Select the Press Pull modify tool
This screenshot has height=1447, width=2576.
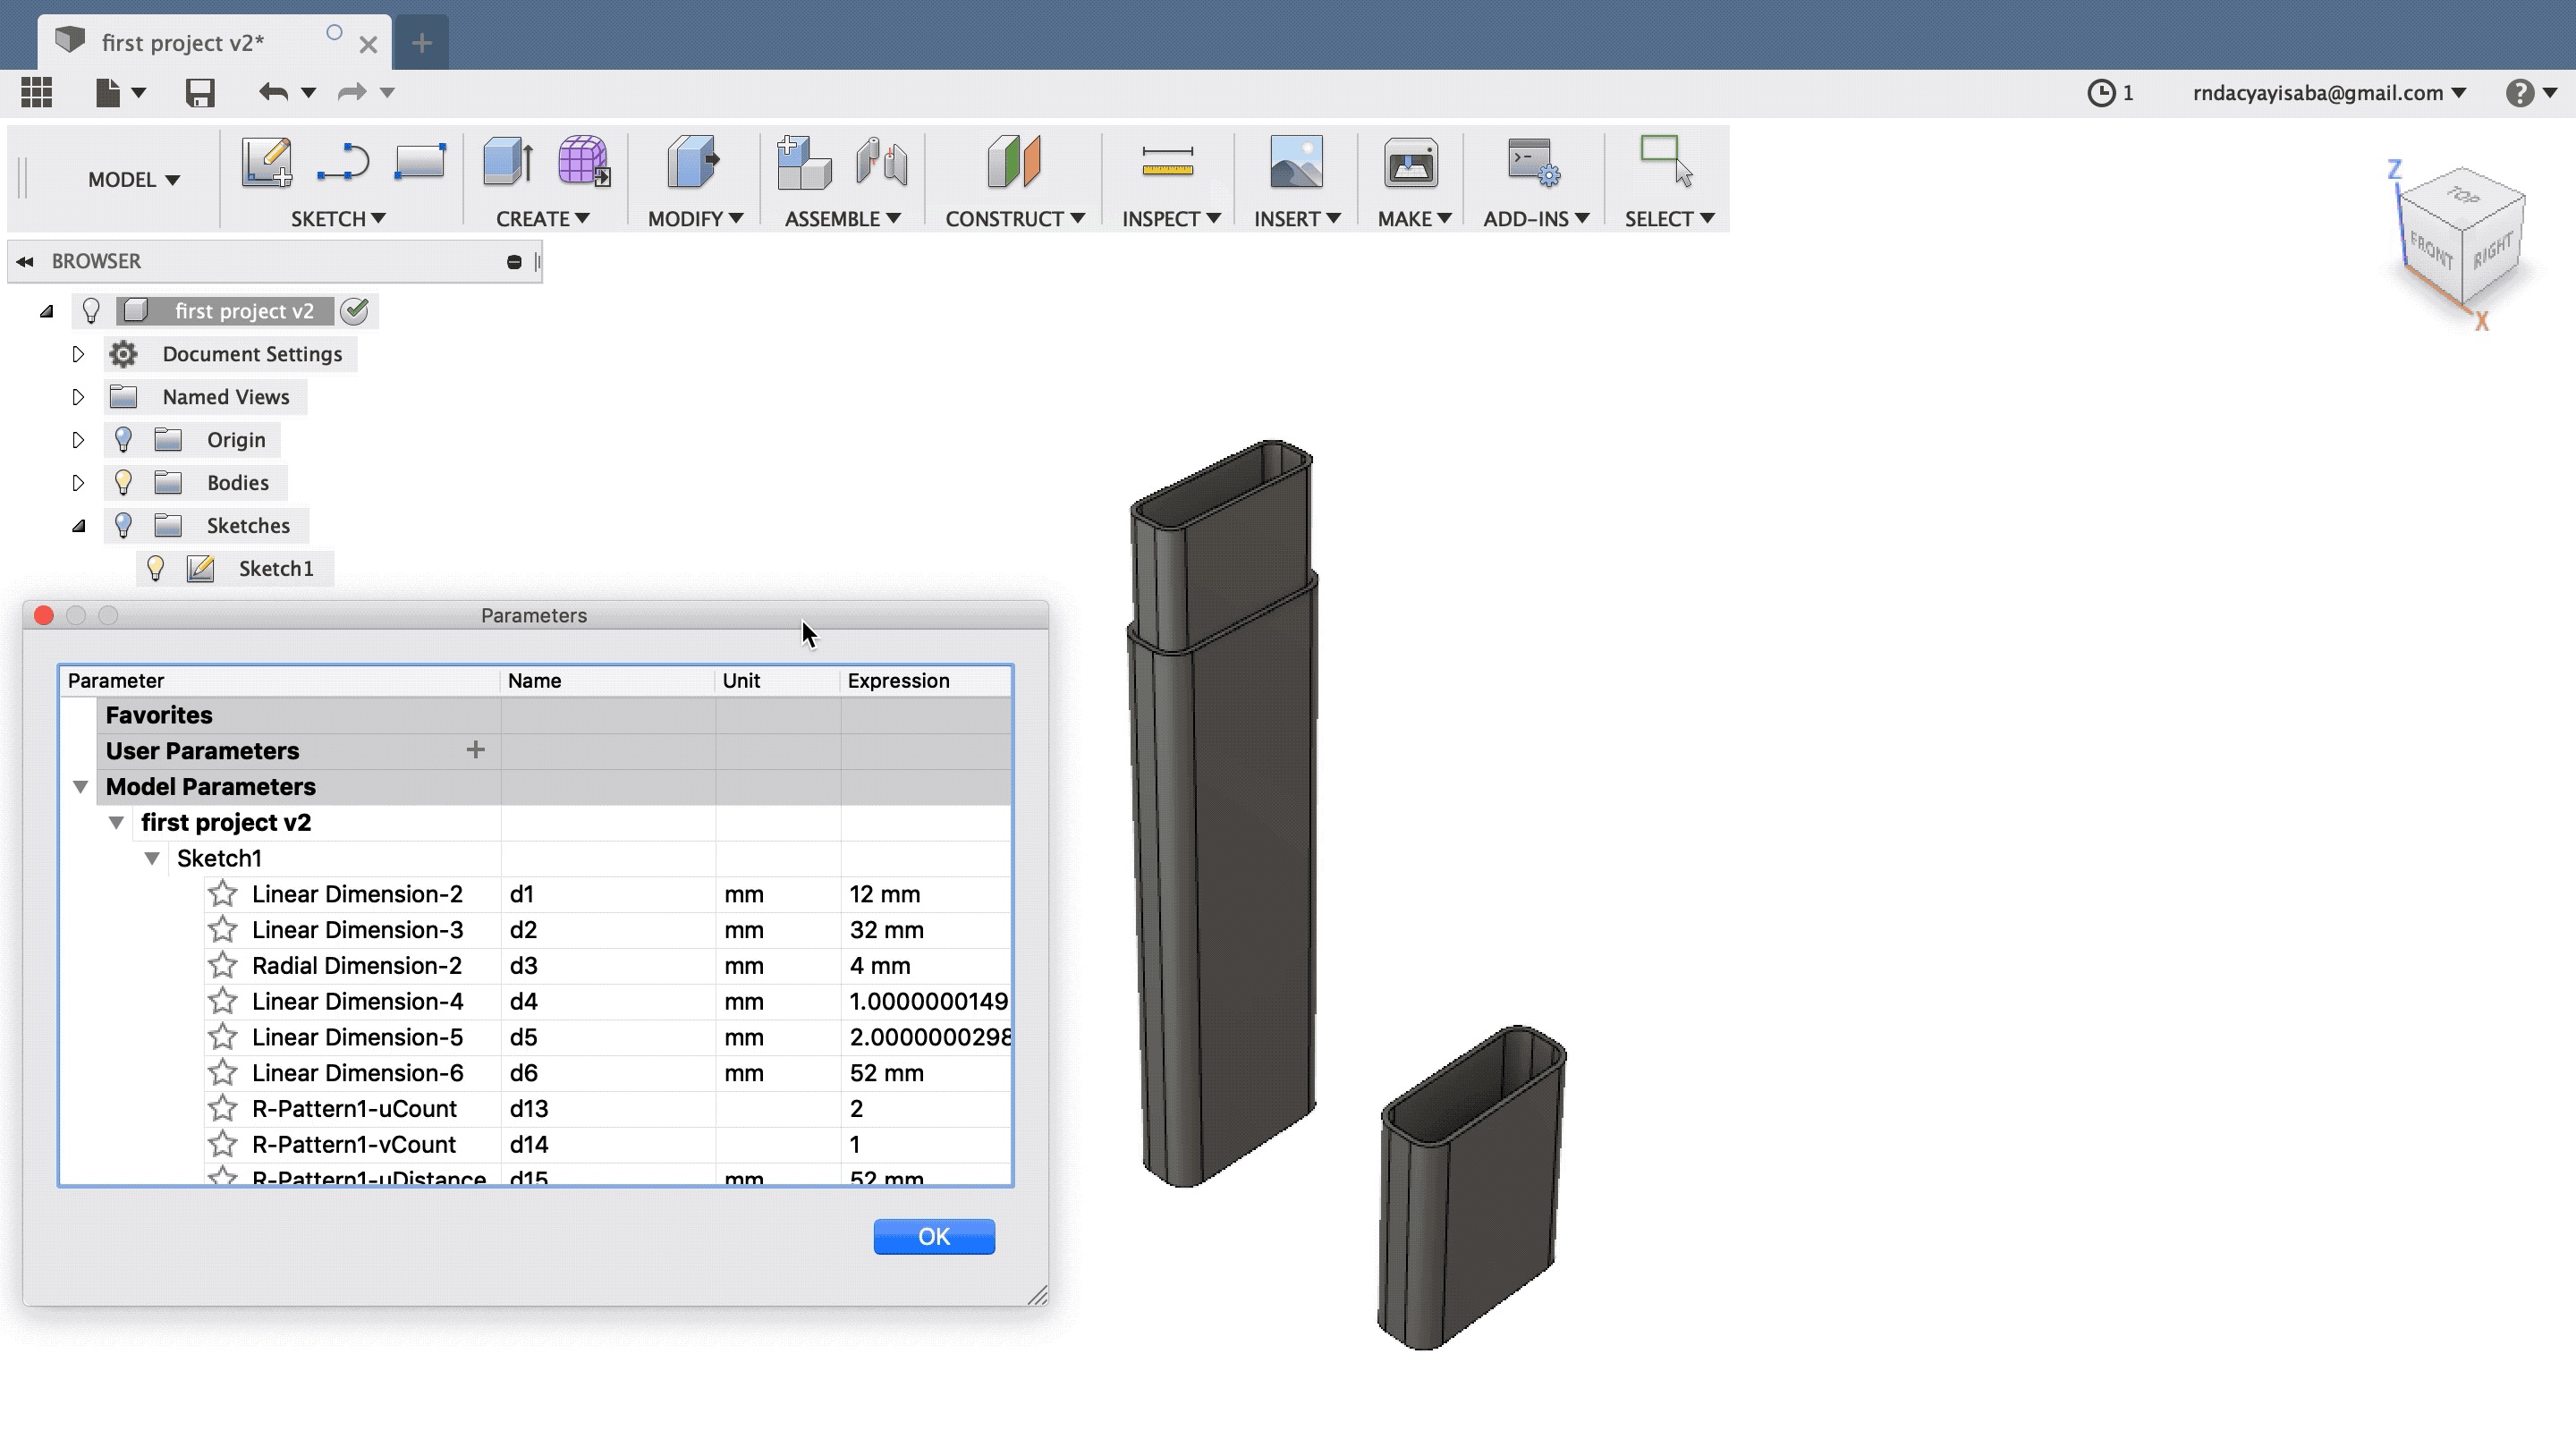click(x=693, y=162)
